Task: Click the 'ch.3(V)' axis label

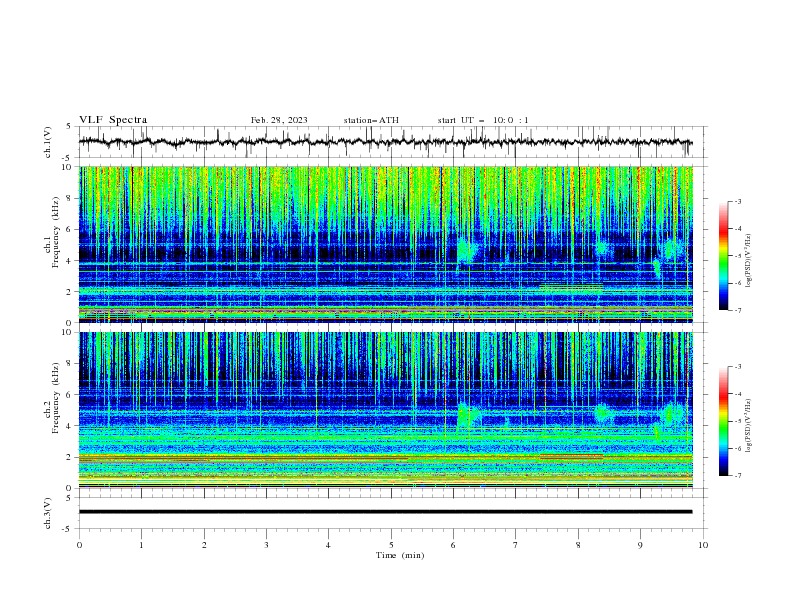Action: click(x=48, y=513)
